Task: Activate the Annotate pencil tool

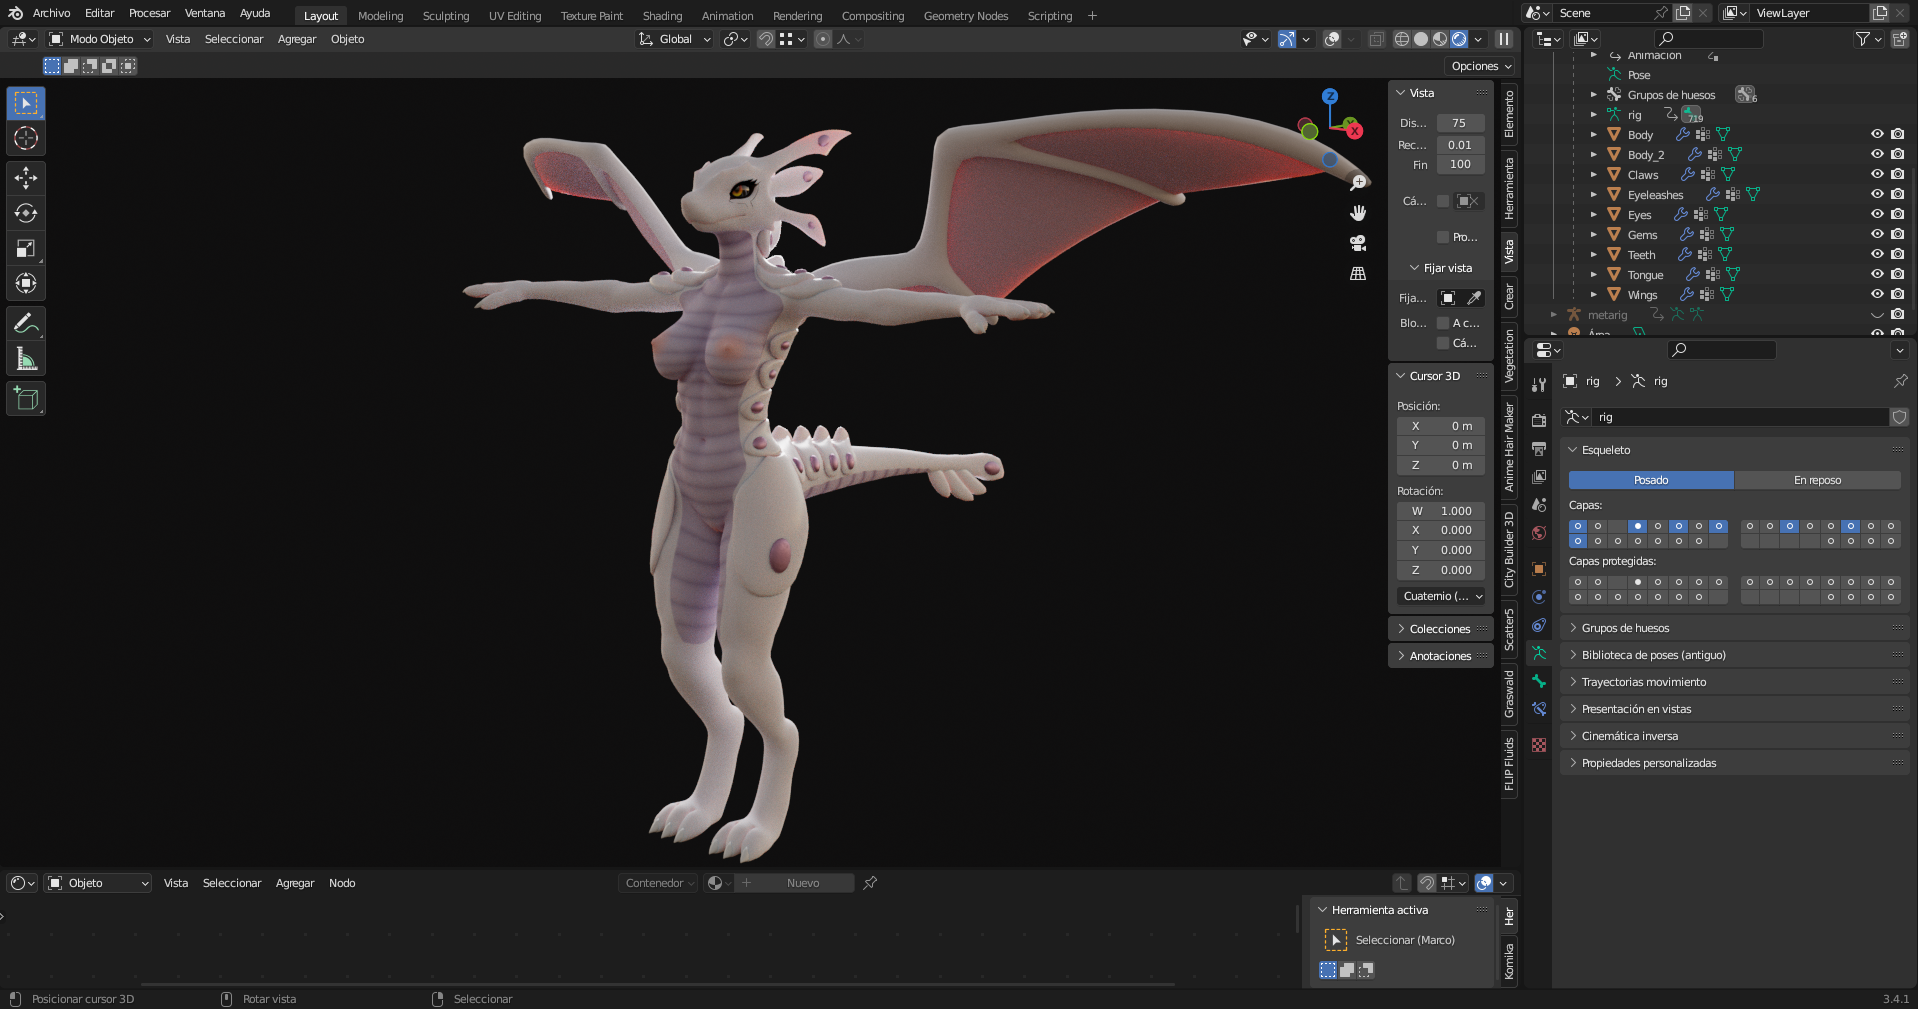Action: pos(26,323)
